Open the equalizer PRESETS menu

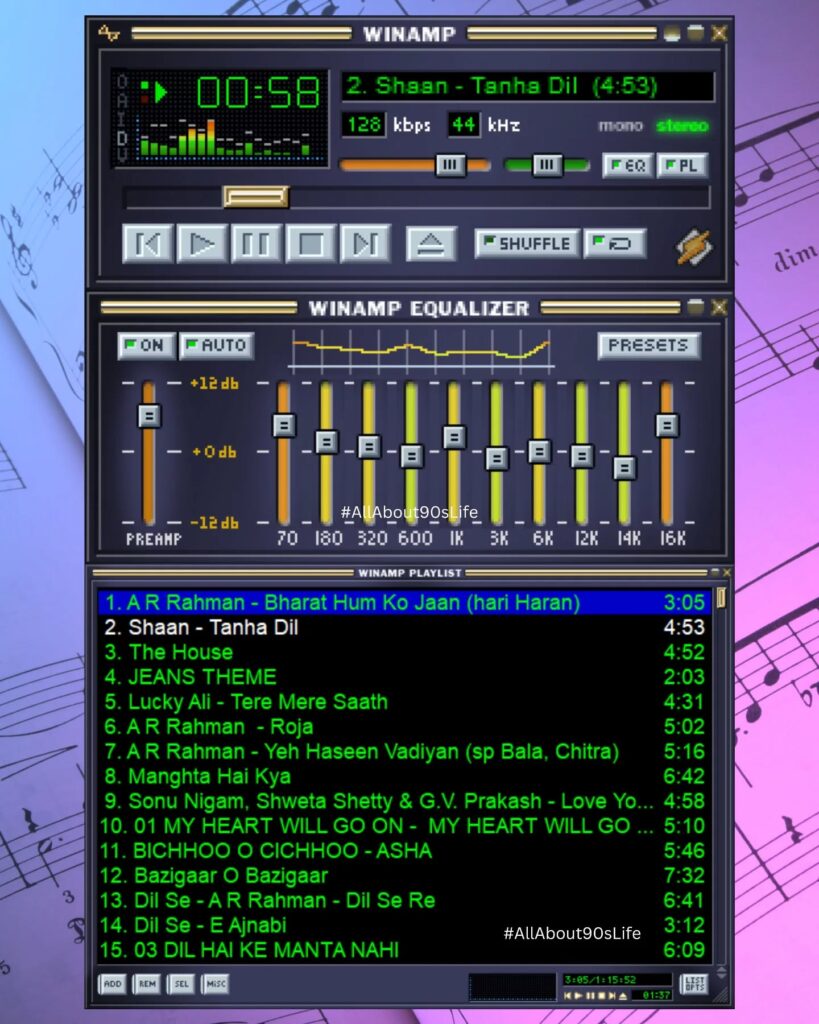649,345
